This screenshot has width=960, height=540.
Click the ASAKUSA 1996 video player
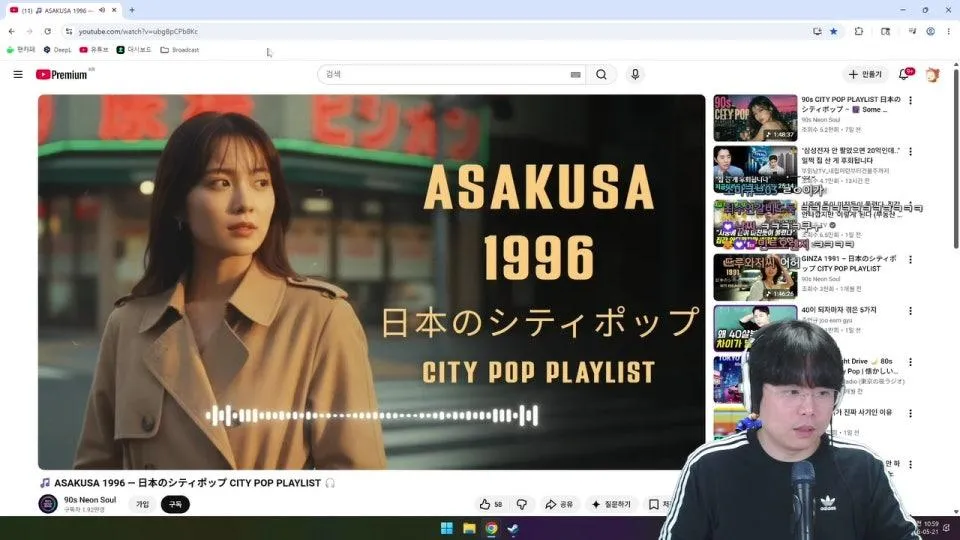pos(371,282)
